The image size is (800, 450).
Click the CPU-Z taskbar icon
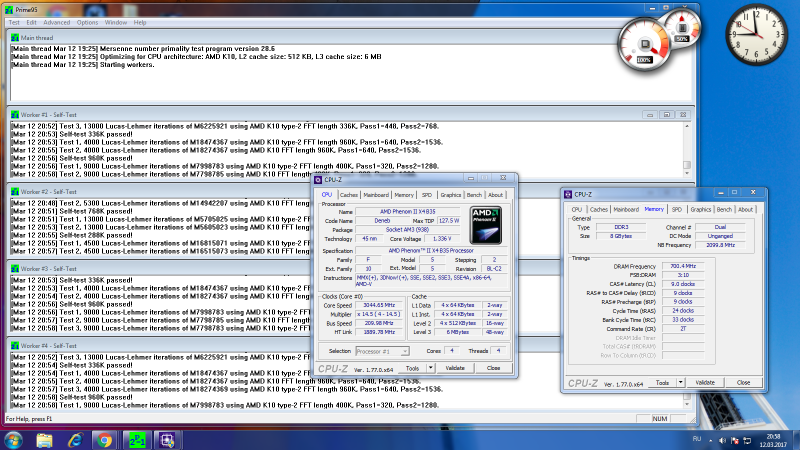(165, 438)
